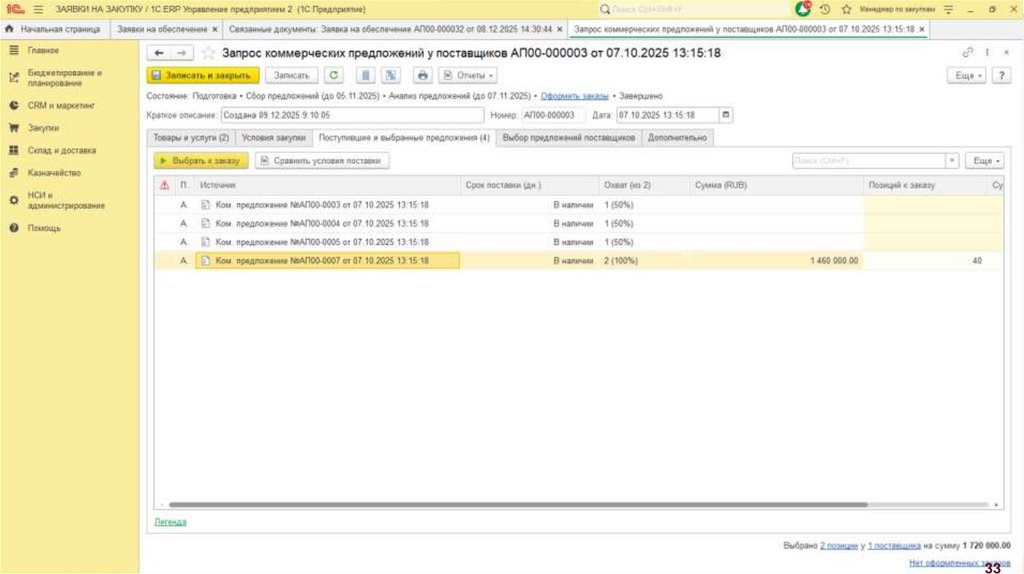
Task: Open the Легенда link
Action: click(170, 522)
